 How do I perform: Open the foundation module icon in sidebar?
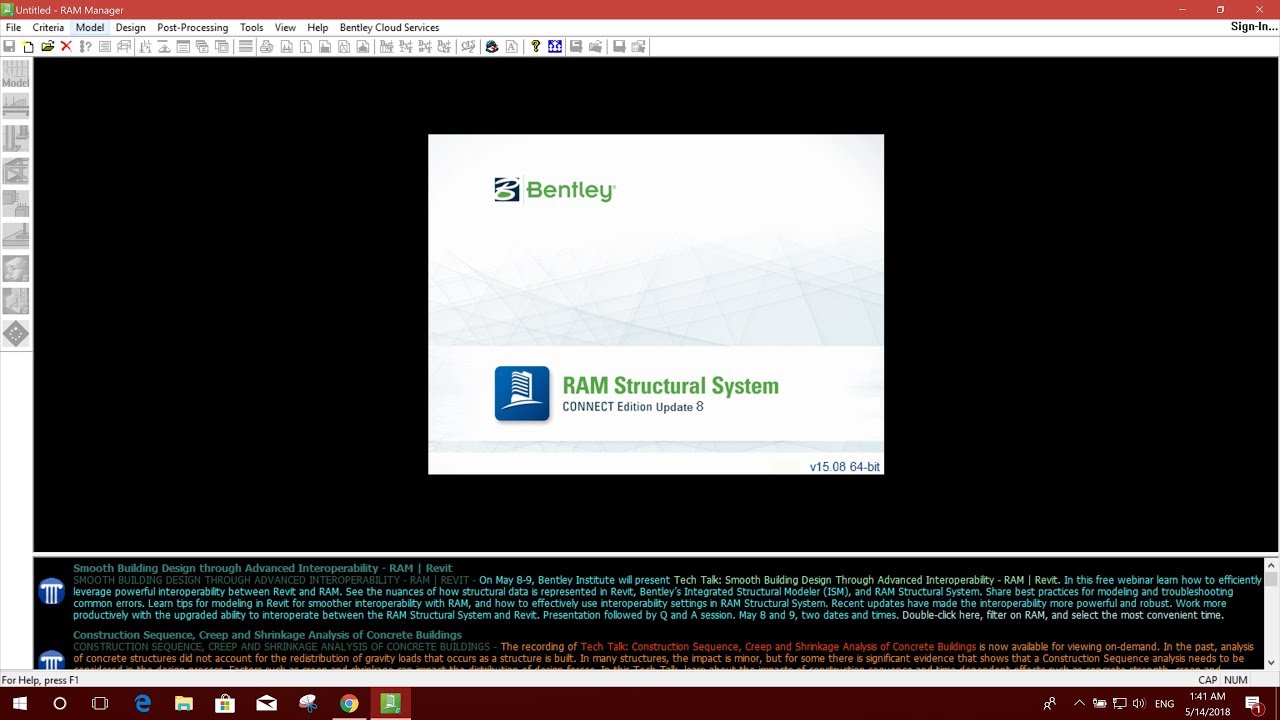pyautogui.click(x=16, y=236)
